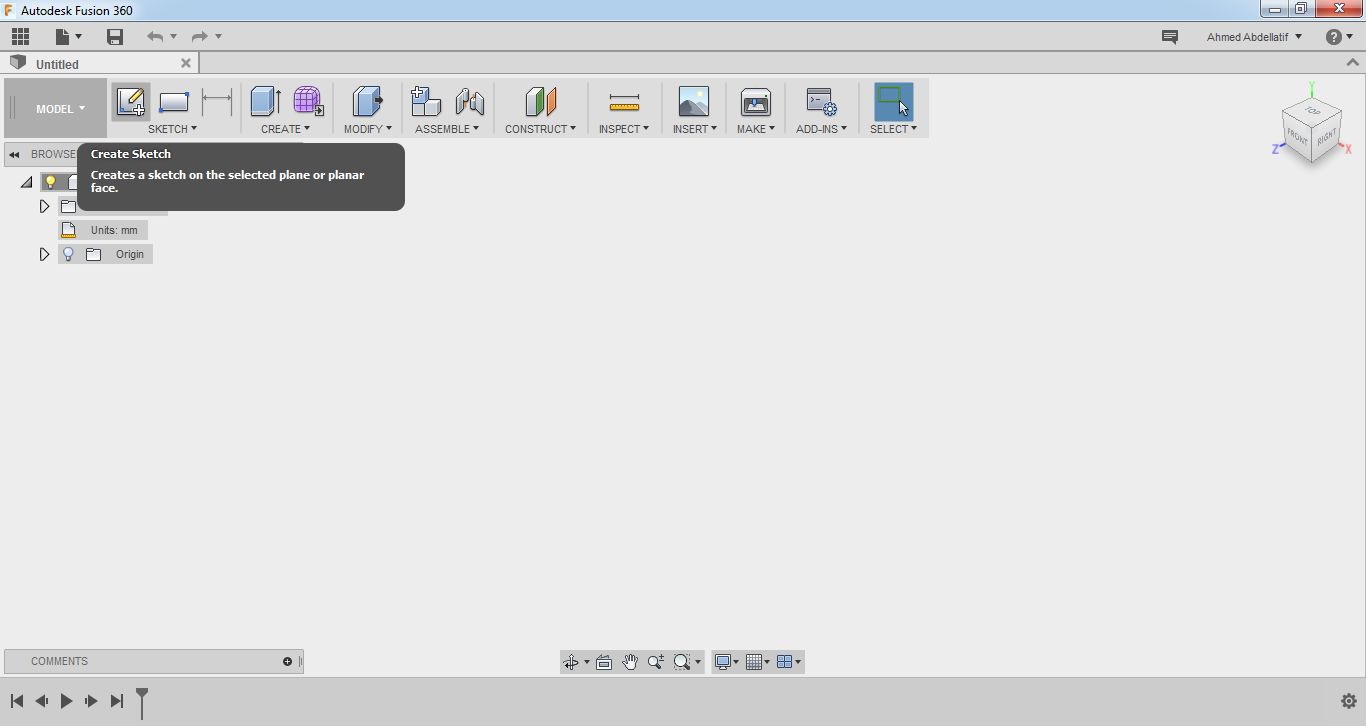Jump to the end of the timeline
1366x726 pixels.
[117, 701]
